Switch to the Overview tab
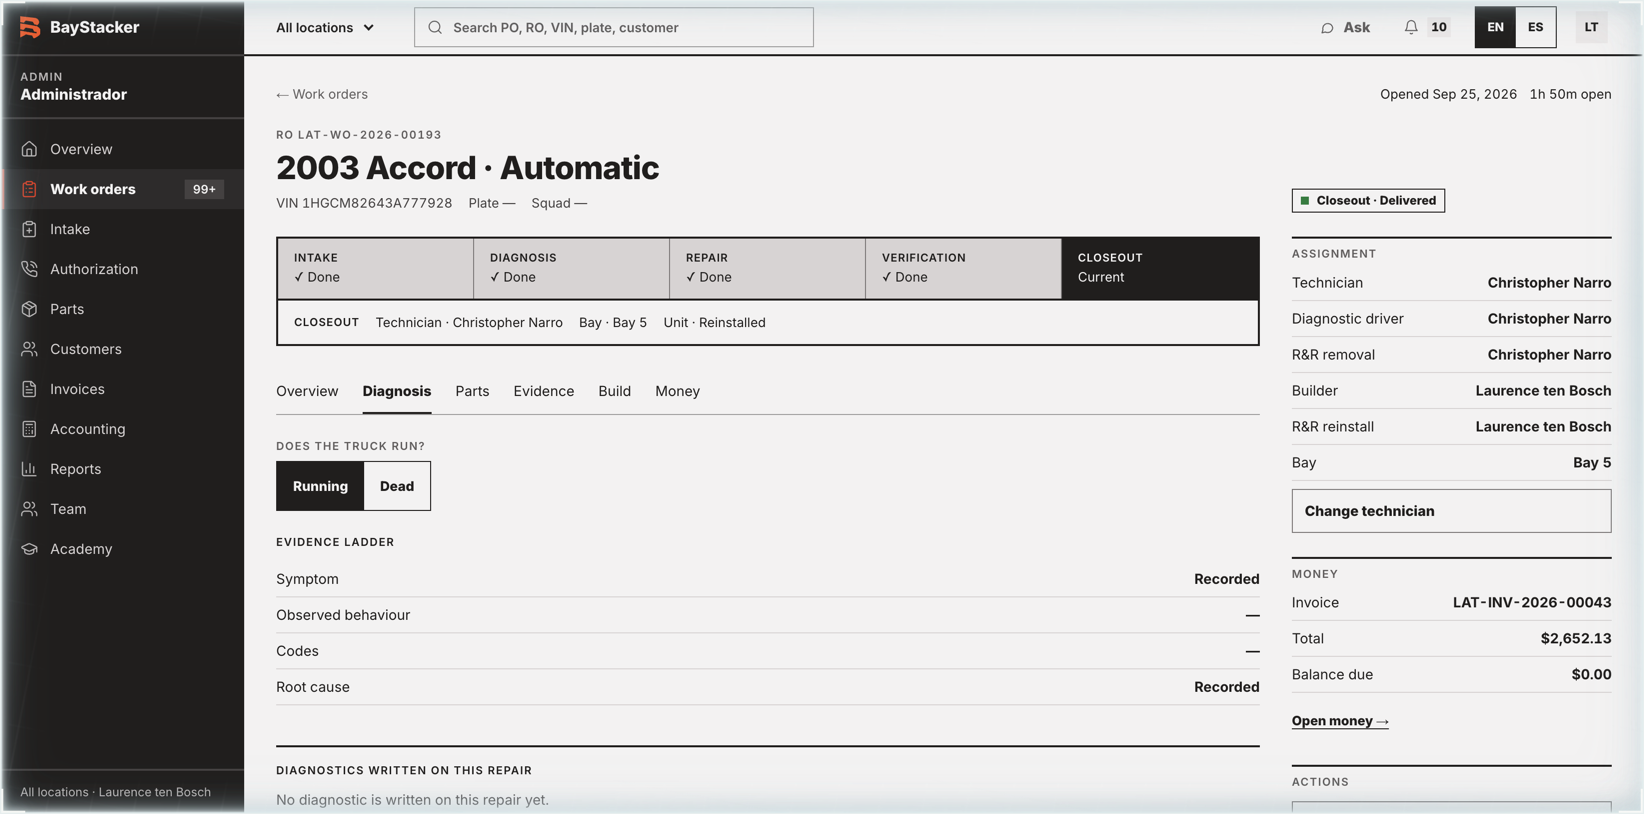 307,391
